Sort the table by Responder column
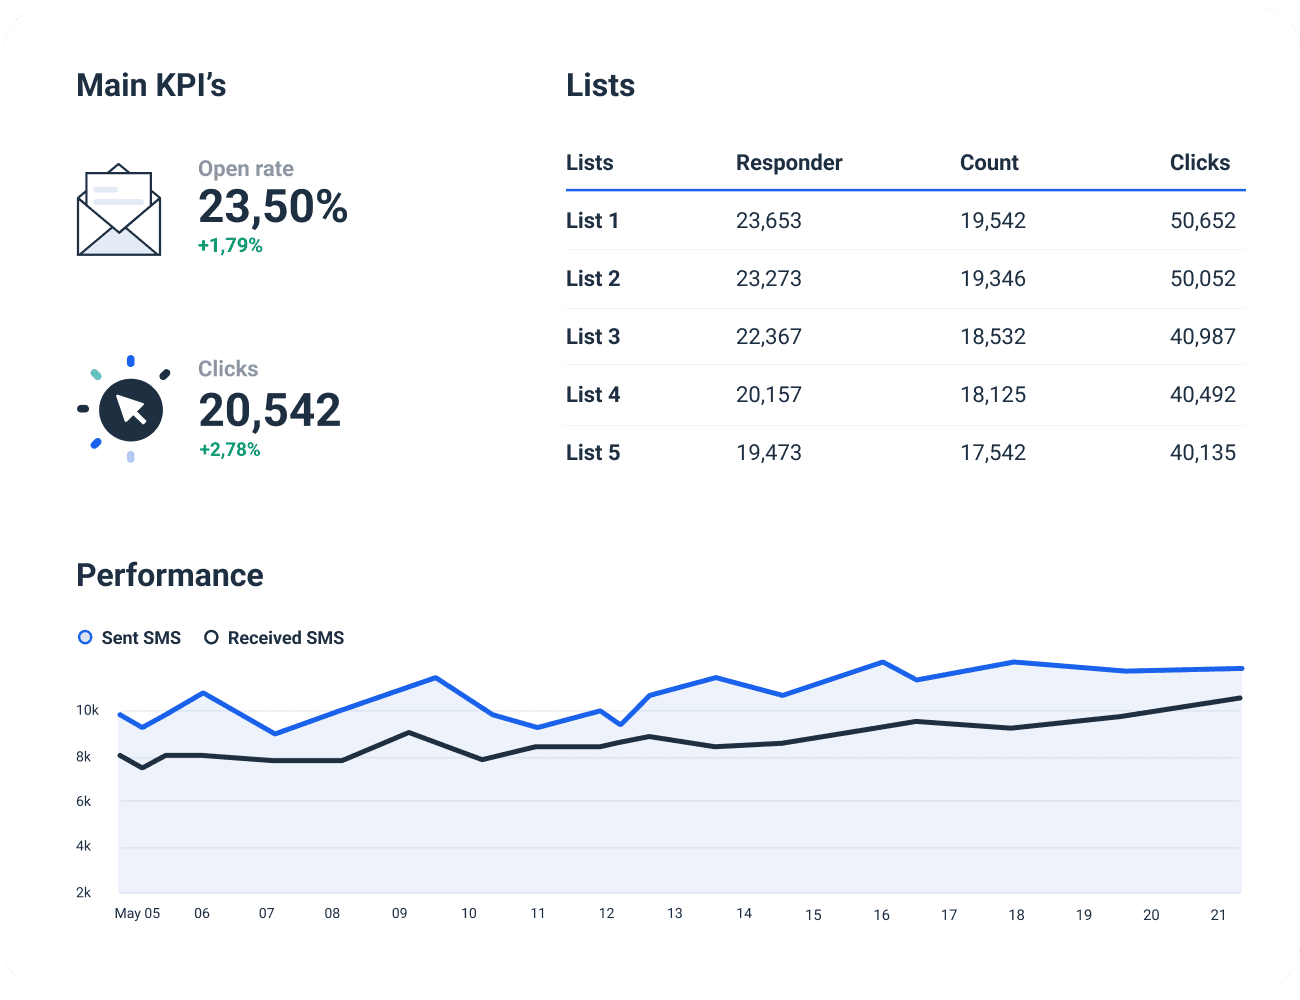Viewport: 1300px width, 1000px height. coord(789,162)
